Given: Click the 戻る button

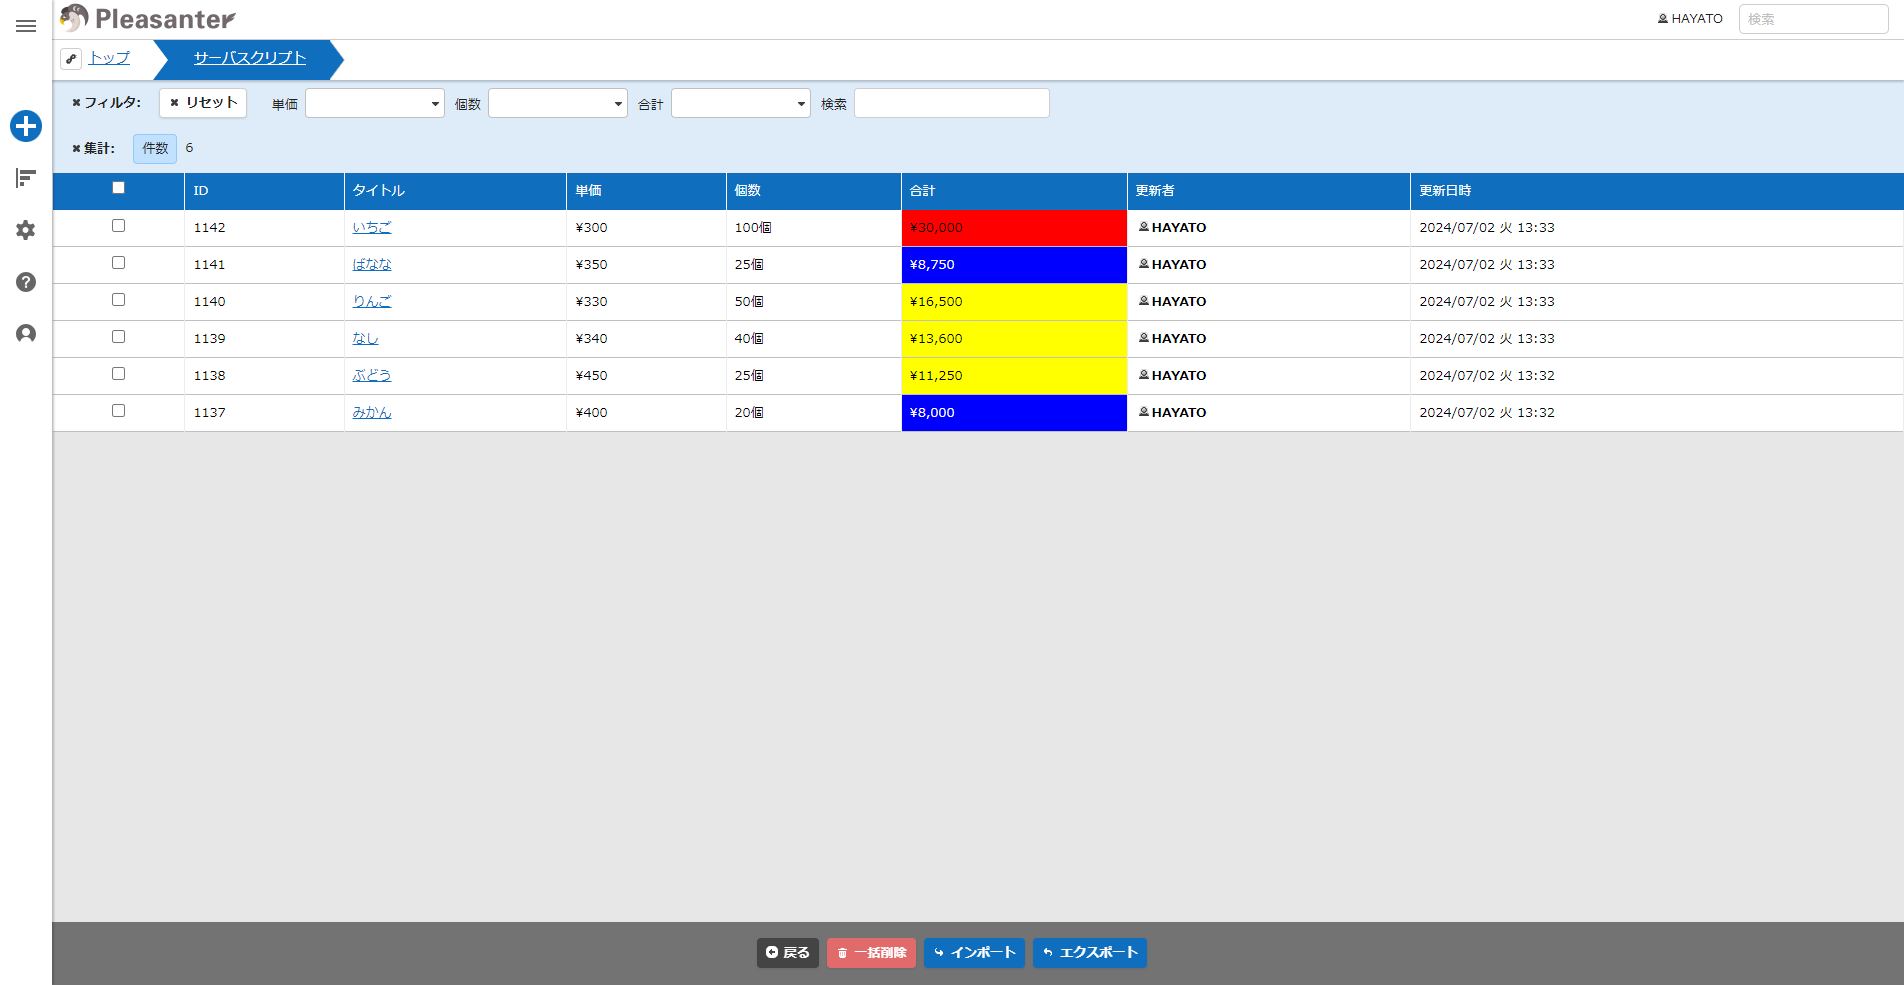Looking at the screenshot, I should tap(788, 953).
